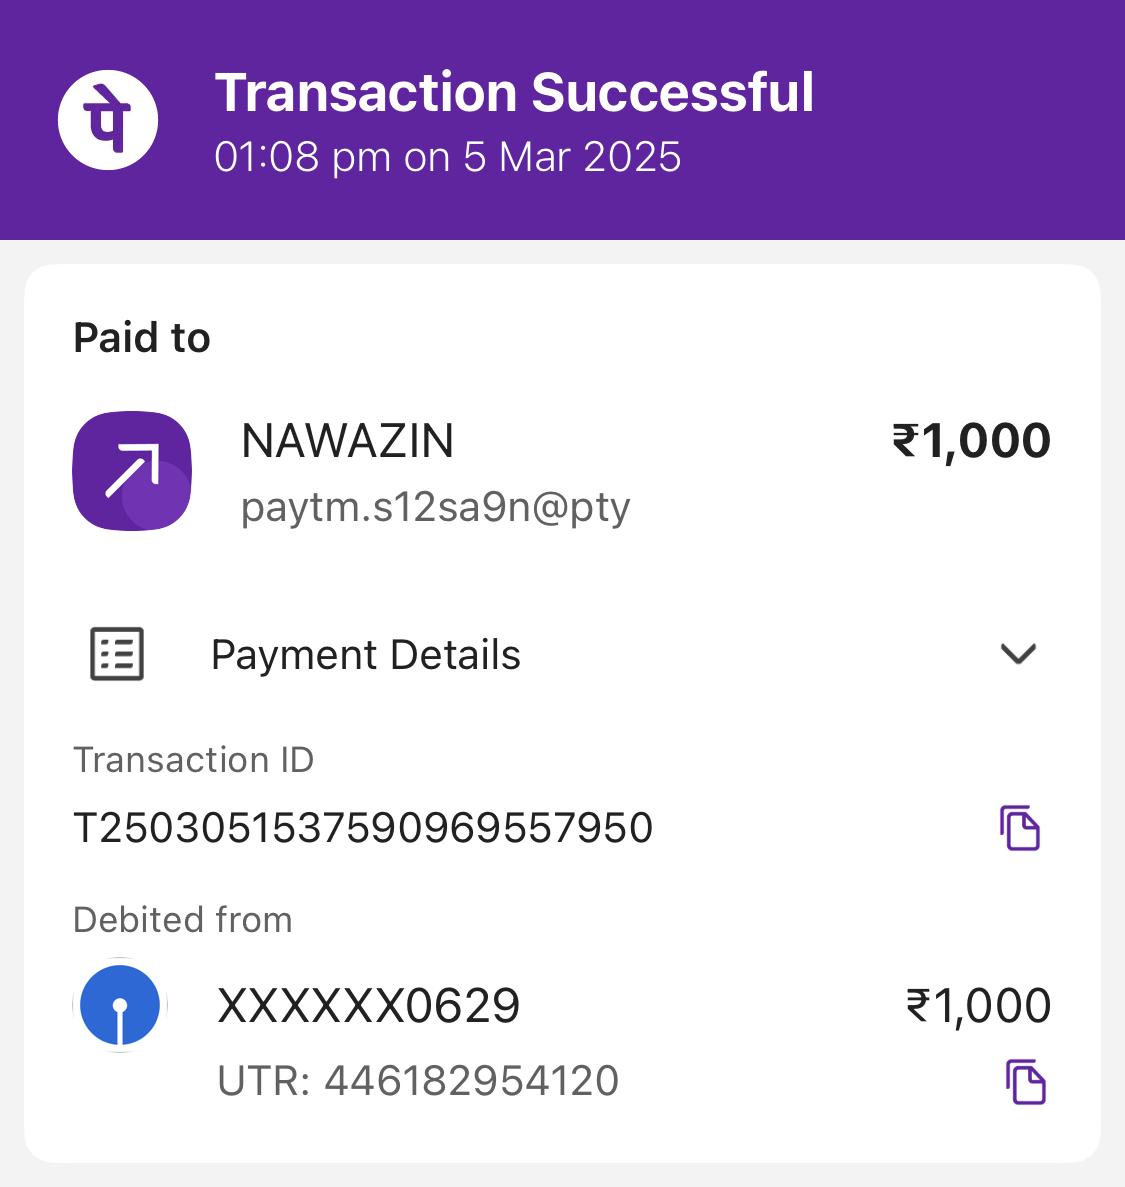Click the Payment Details heading
This screenshot has height=1187, width=1125.
365,655
